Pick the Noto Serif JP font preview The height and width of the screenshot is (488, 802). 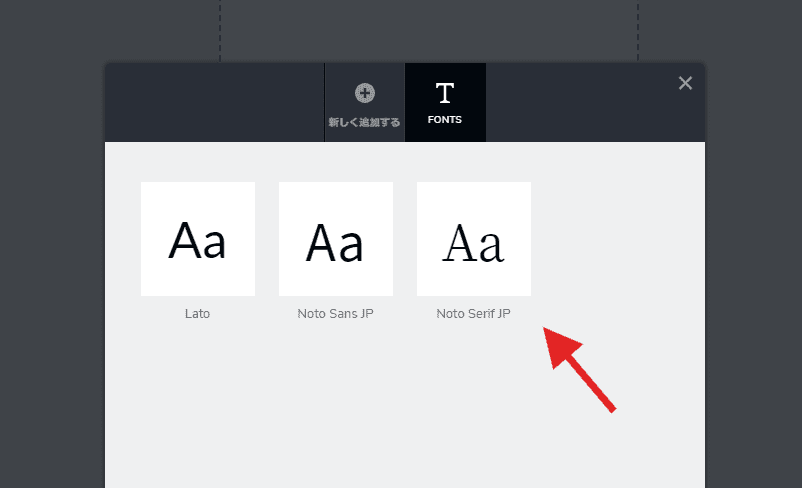tap(474, 239)
